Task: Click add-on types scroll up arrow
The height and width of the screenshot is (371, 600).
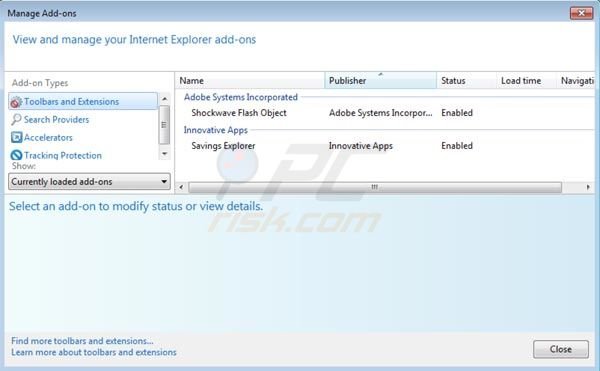Action: click(165, 99)
